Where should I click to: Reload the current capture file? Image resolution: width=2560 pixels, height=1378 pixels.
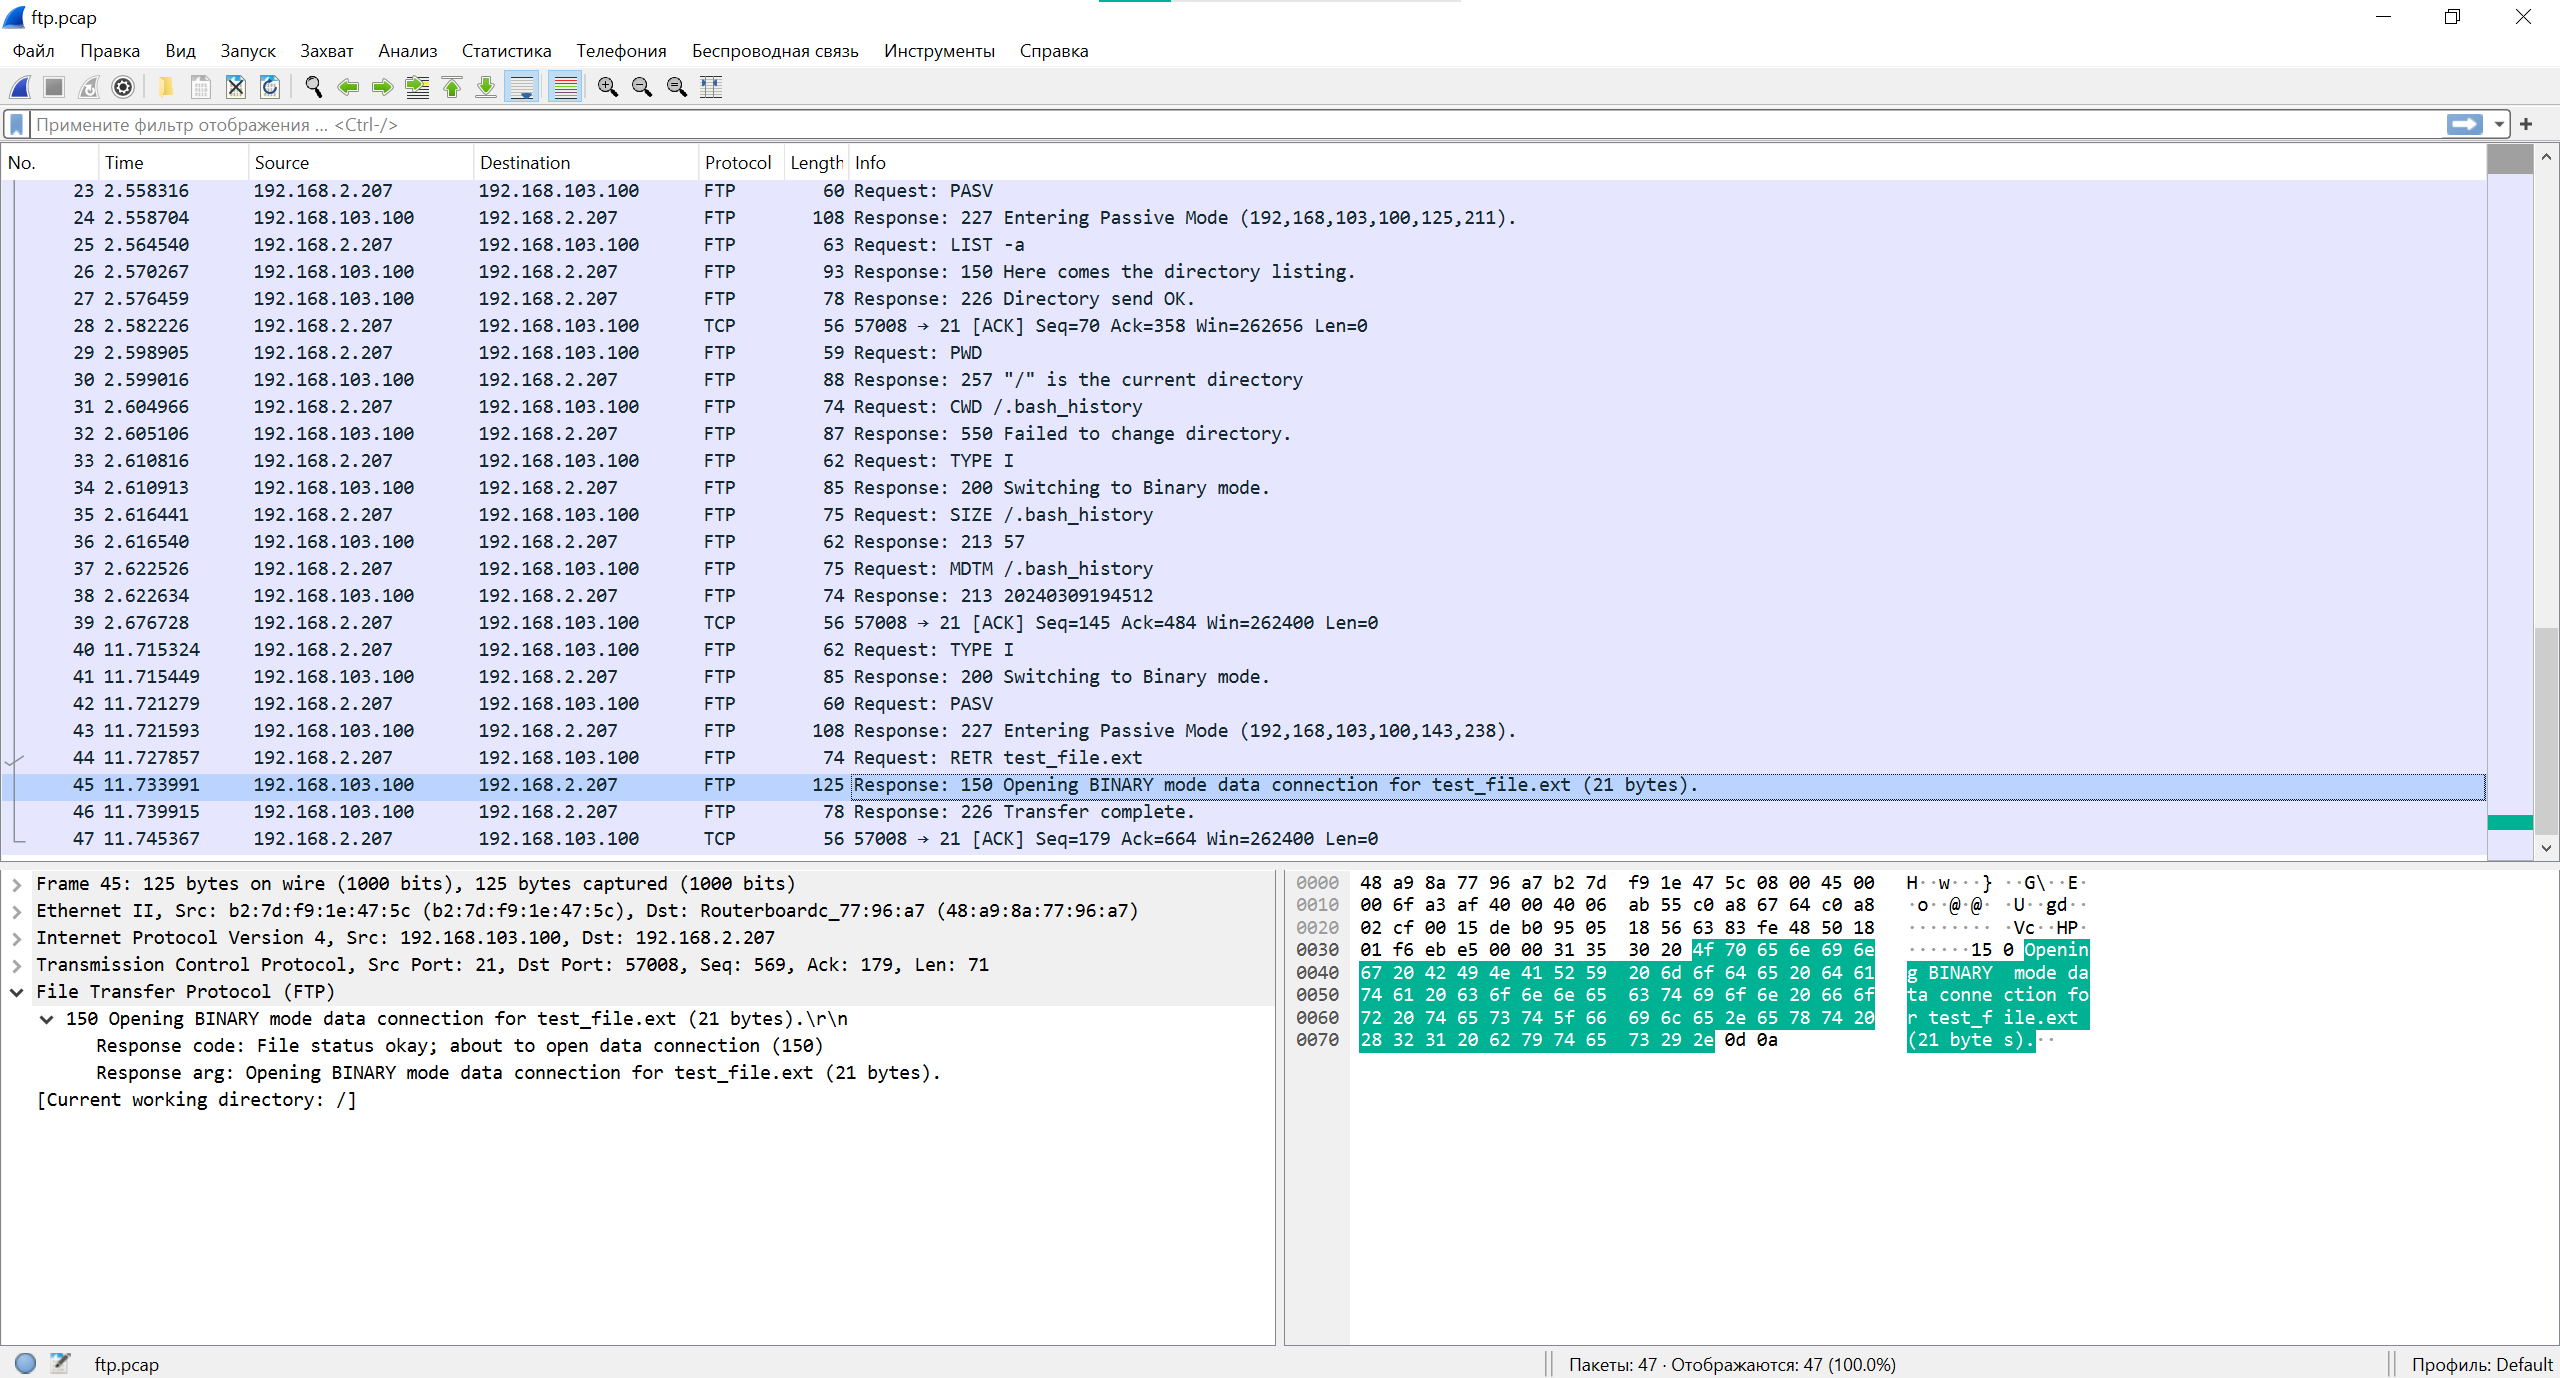(x=270, y=87)
